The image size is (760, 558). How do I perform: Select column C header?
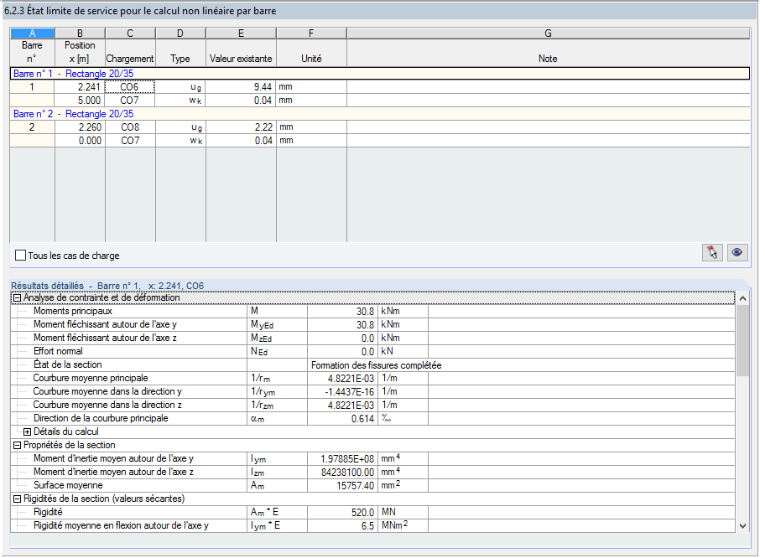point(130,33)
